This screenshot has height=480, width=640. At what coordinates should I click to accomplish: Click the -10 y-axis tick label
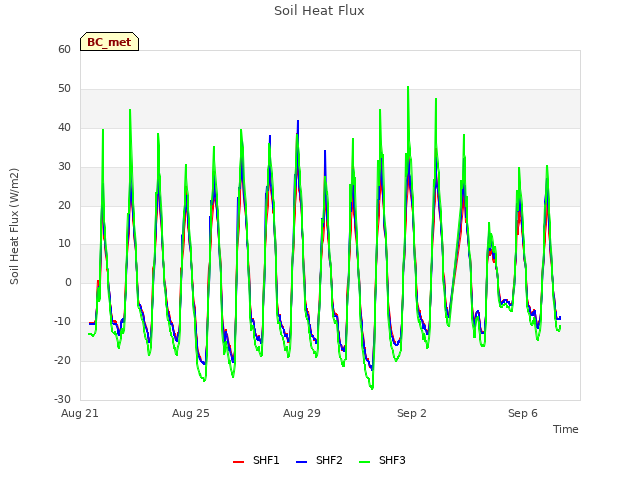click(63, 321)
